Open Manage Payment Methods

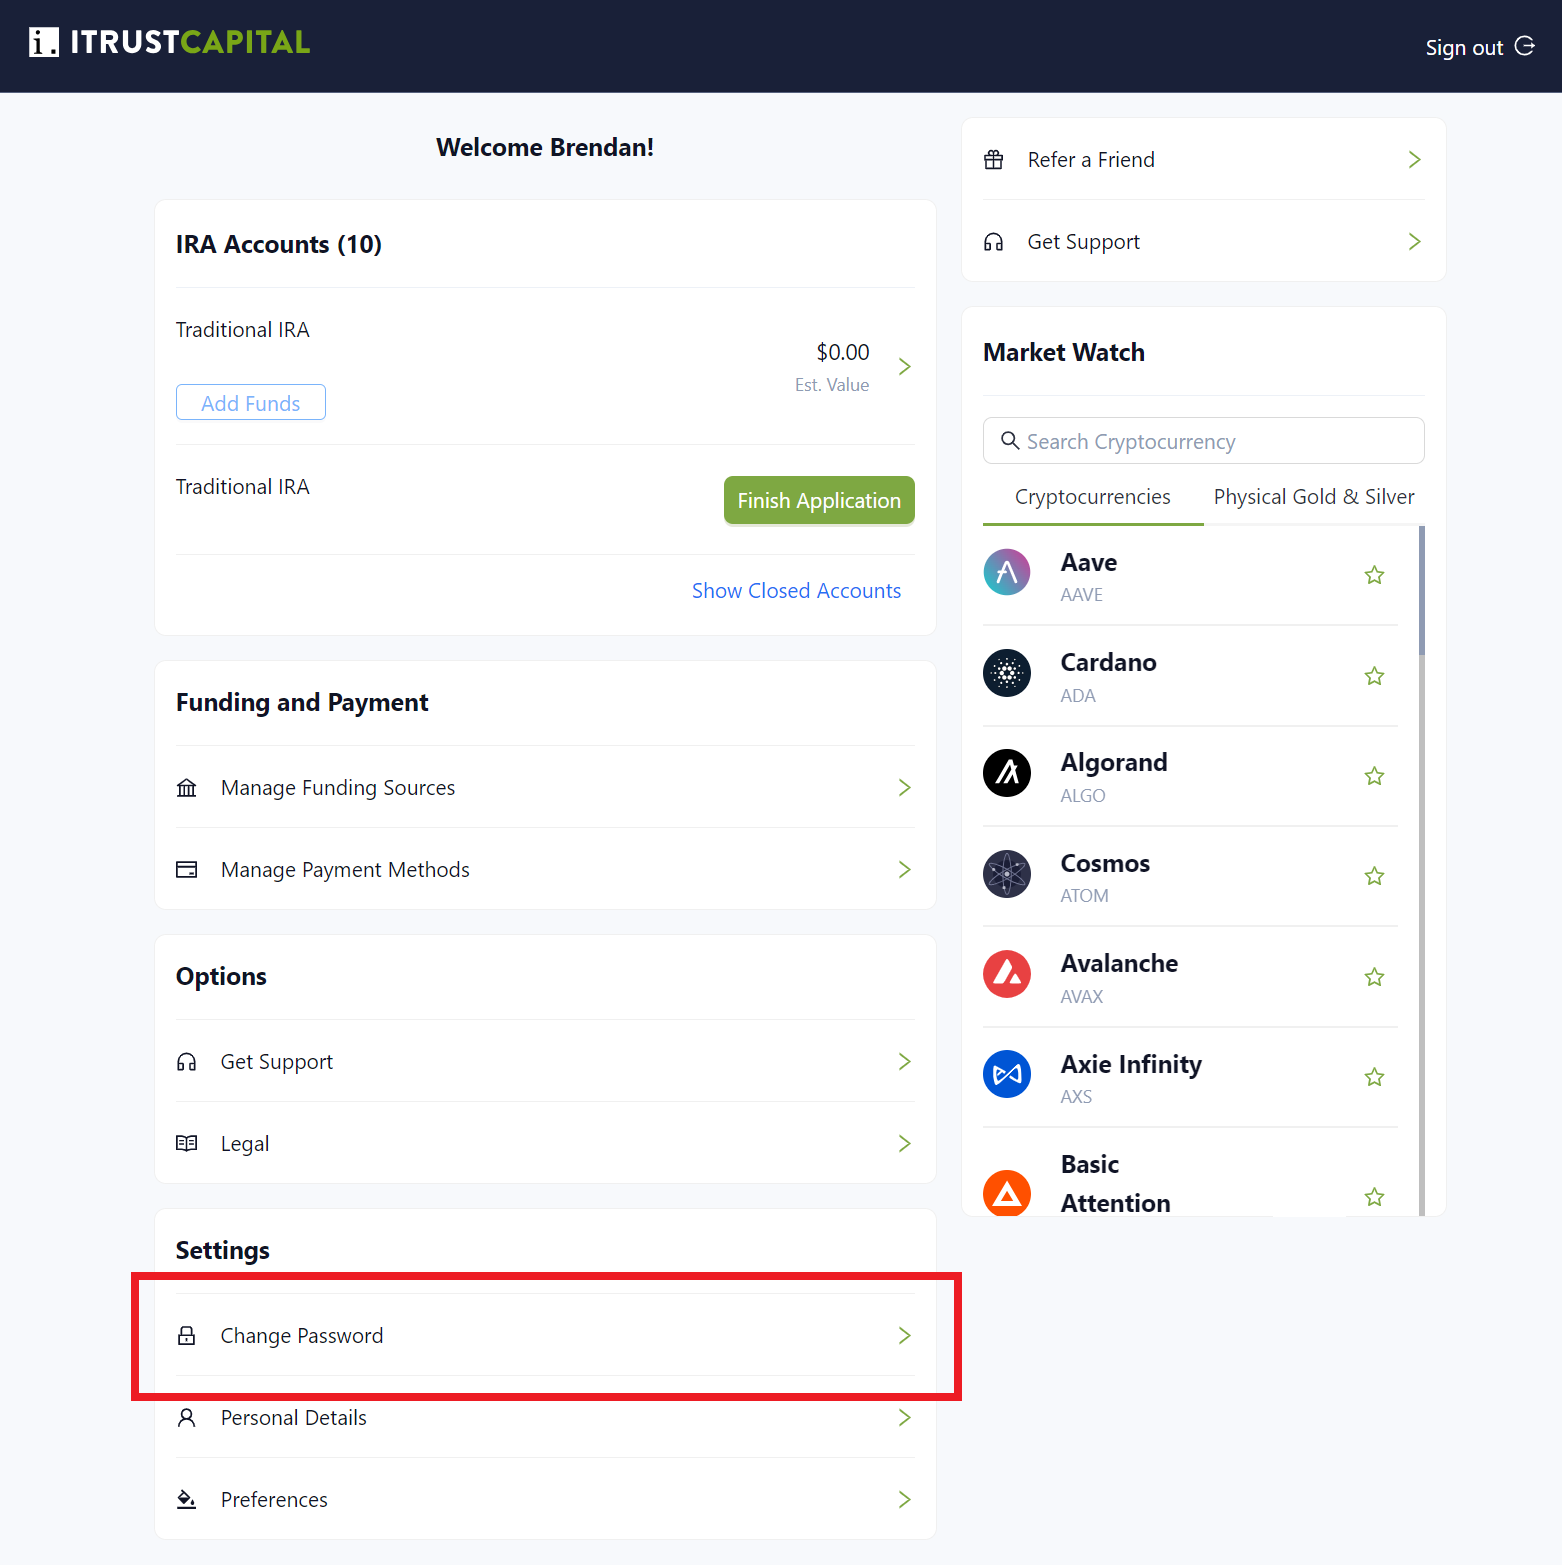click(x=545, y=870)
